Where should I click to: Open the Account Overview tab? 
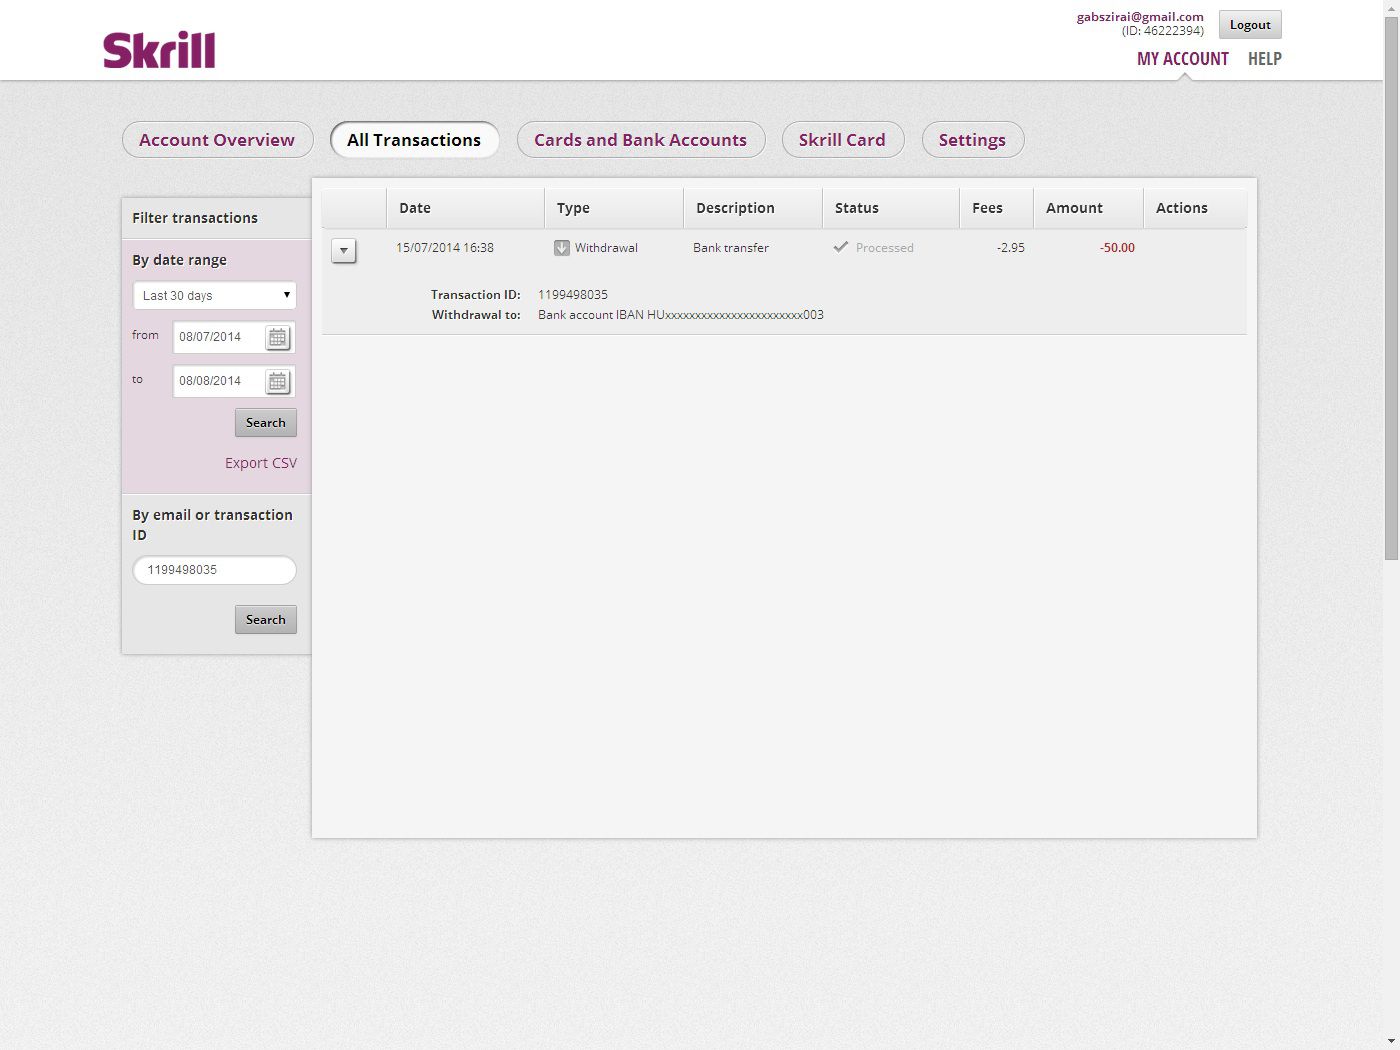coord(217,140)
